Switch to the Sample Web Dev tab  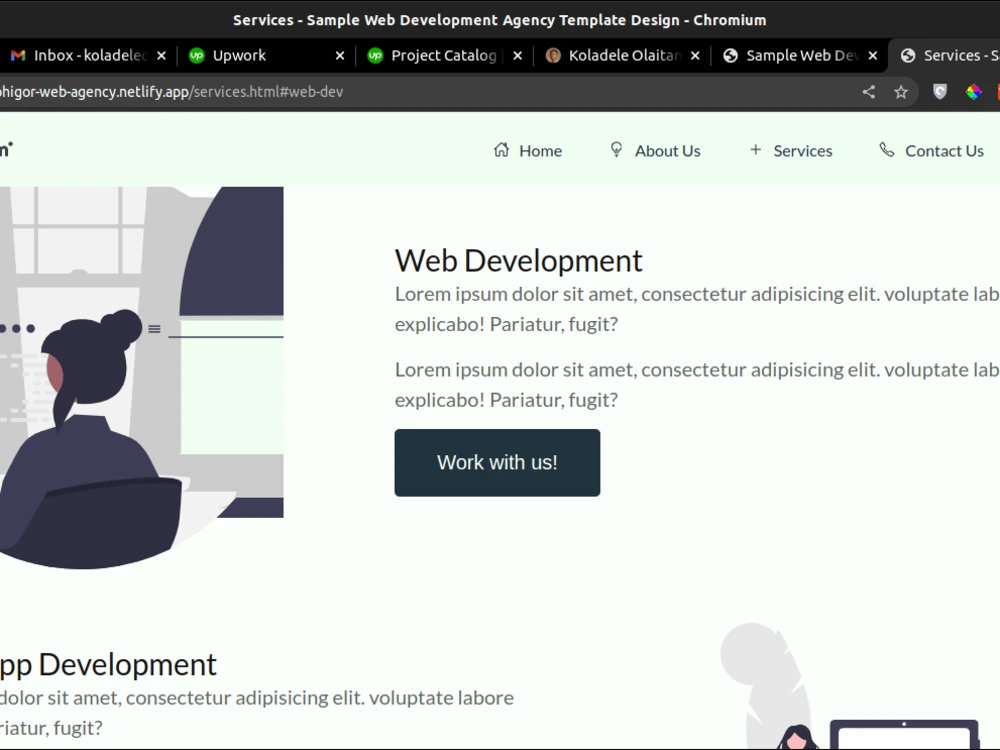pos(799,55)
